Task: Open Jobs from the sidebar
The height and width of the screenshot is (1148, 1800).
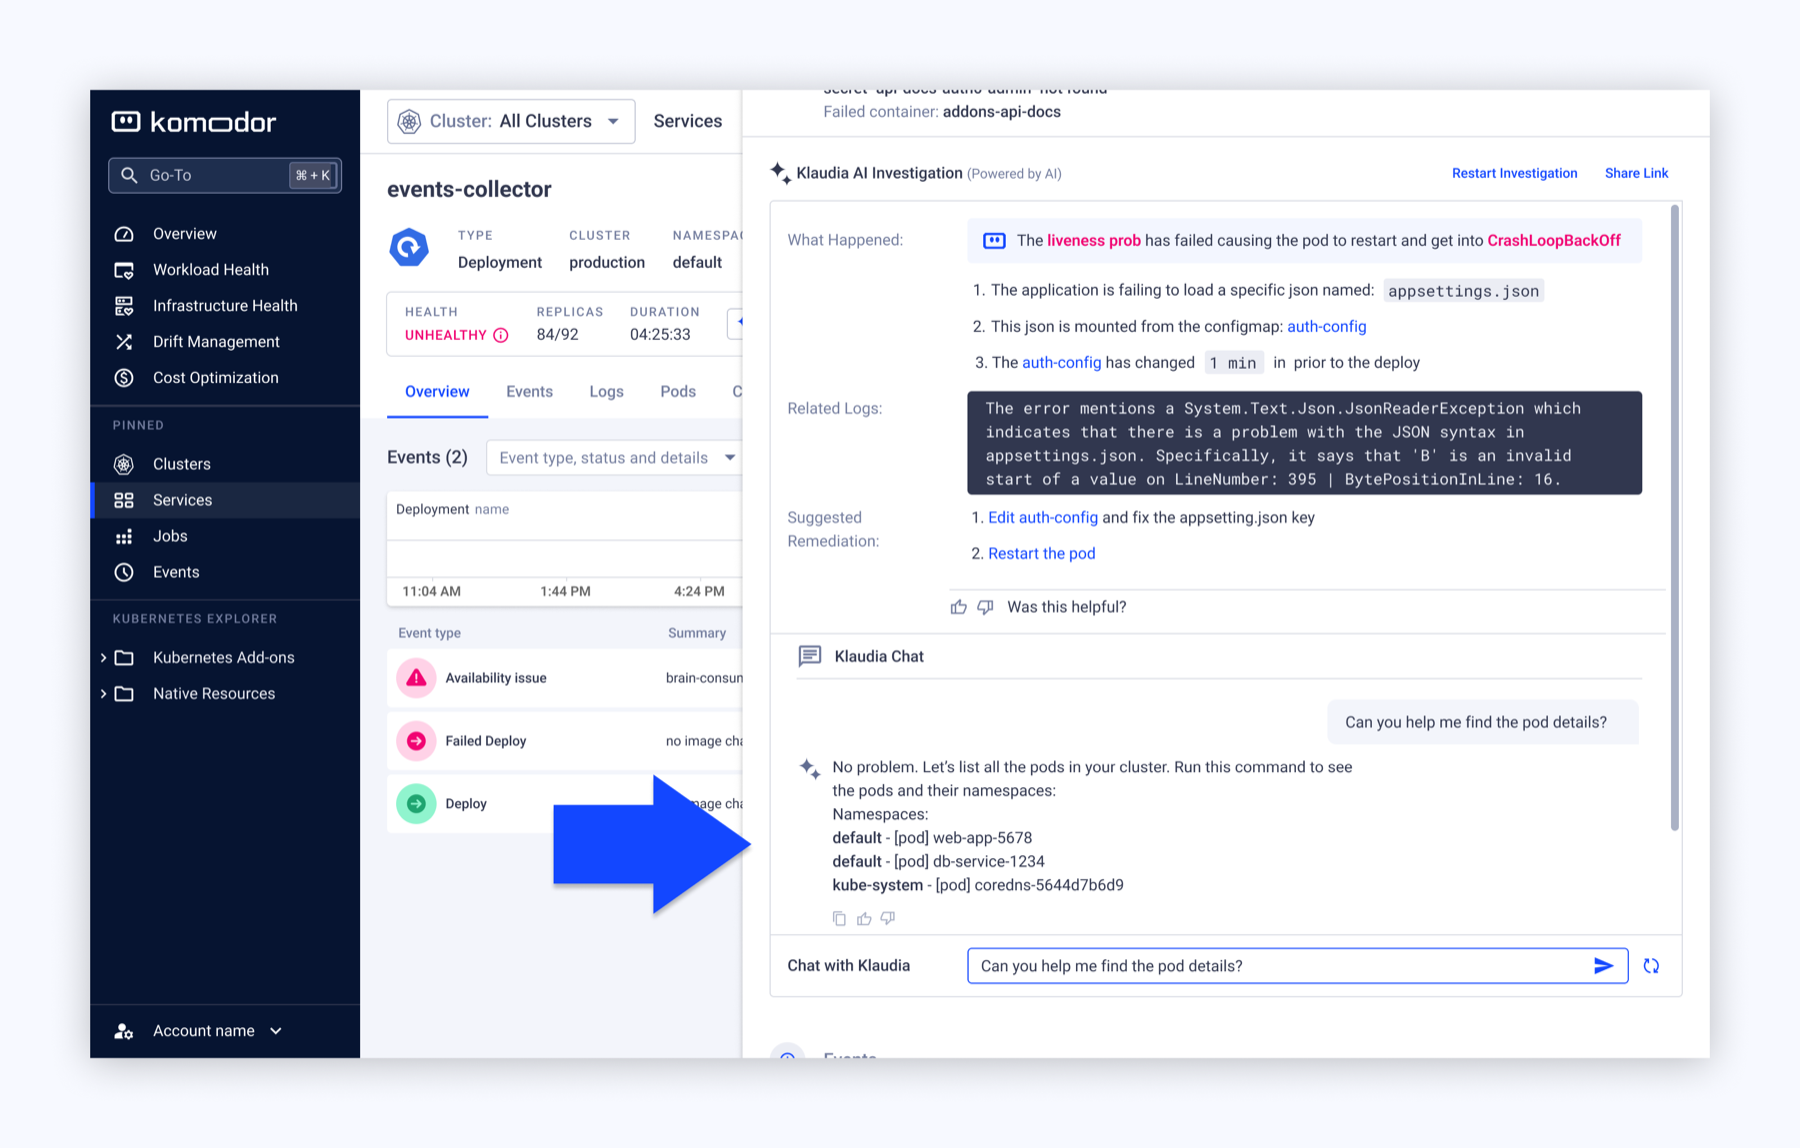Action: click(170, 536)
